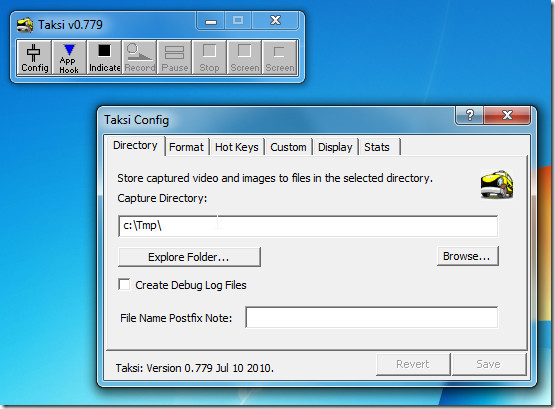The width and height of the screenshot is (555, 409).
Task: Click the Stop toolbar icon
Action: click(x=209, y=57)
